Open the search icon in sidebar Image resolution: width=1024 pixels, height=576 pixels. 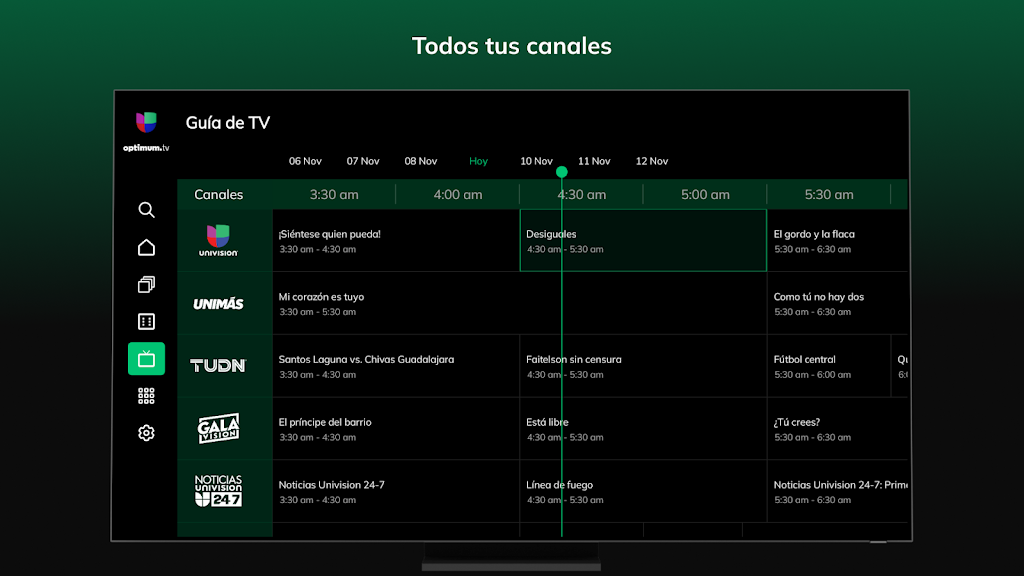coord(146,210)
